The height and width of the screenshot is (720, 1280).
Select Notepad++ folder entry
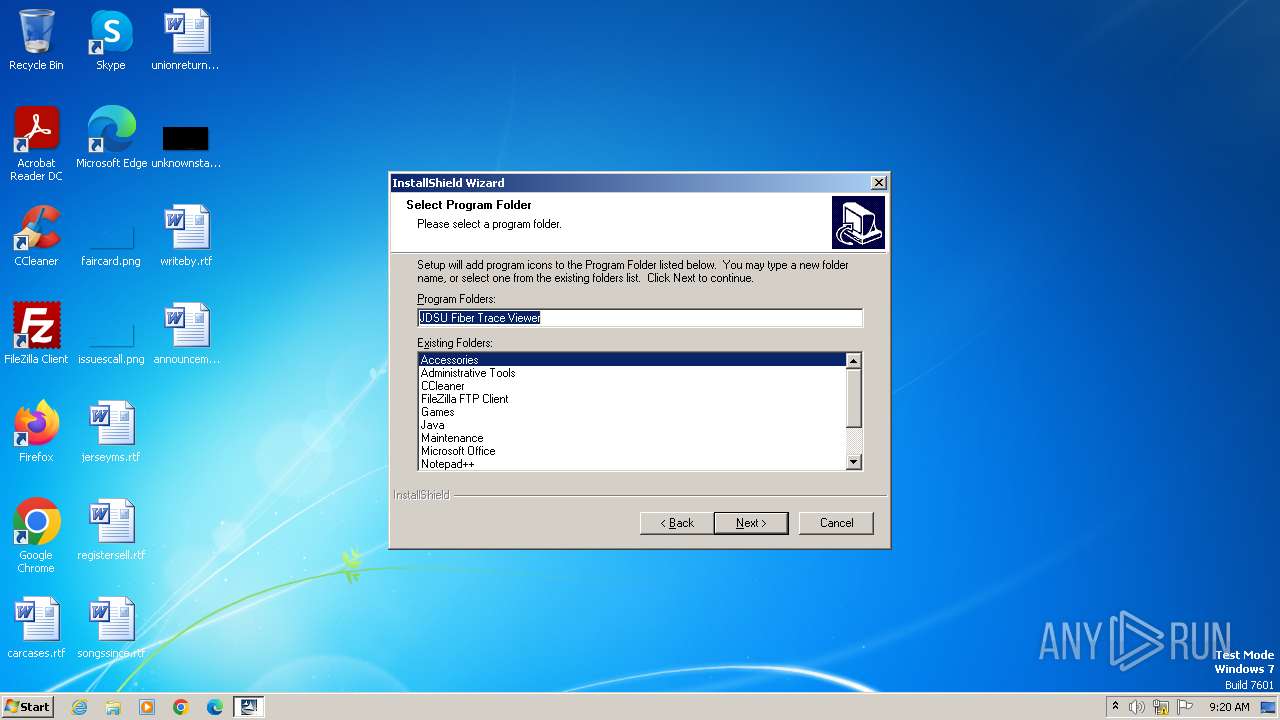click(x=632, y=464)
